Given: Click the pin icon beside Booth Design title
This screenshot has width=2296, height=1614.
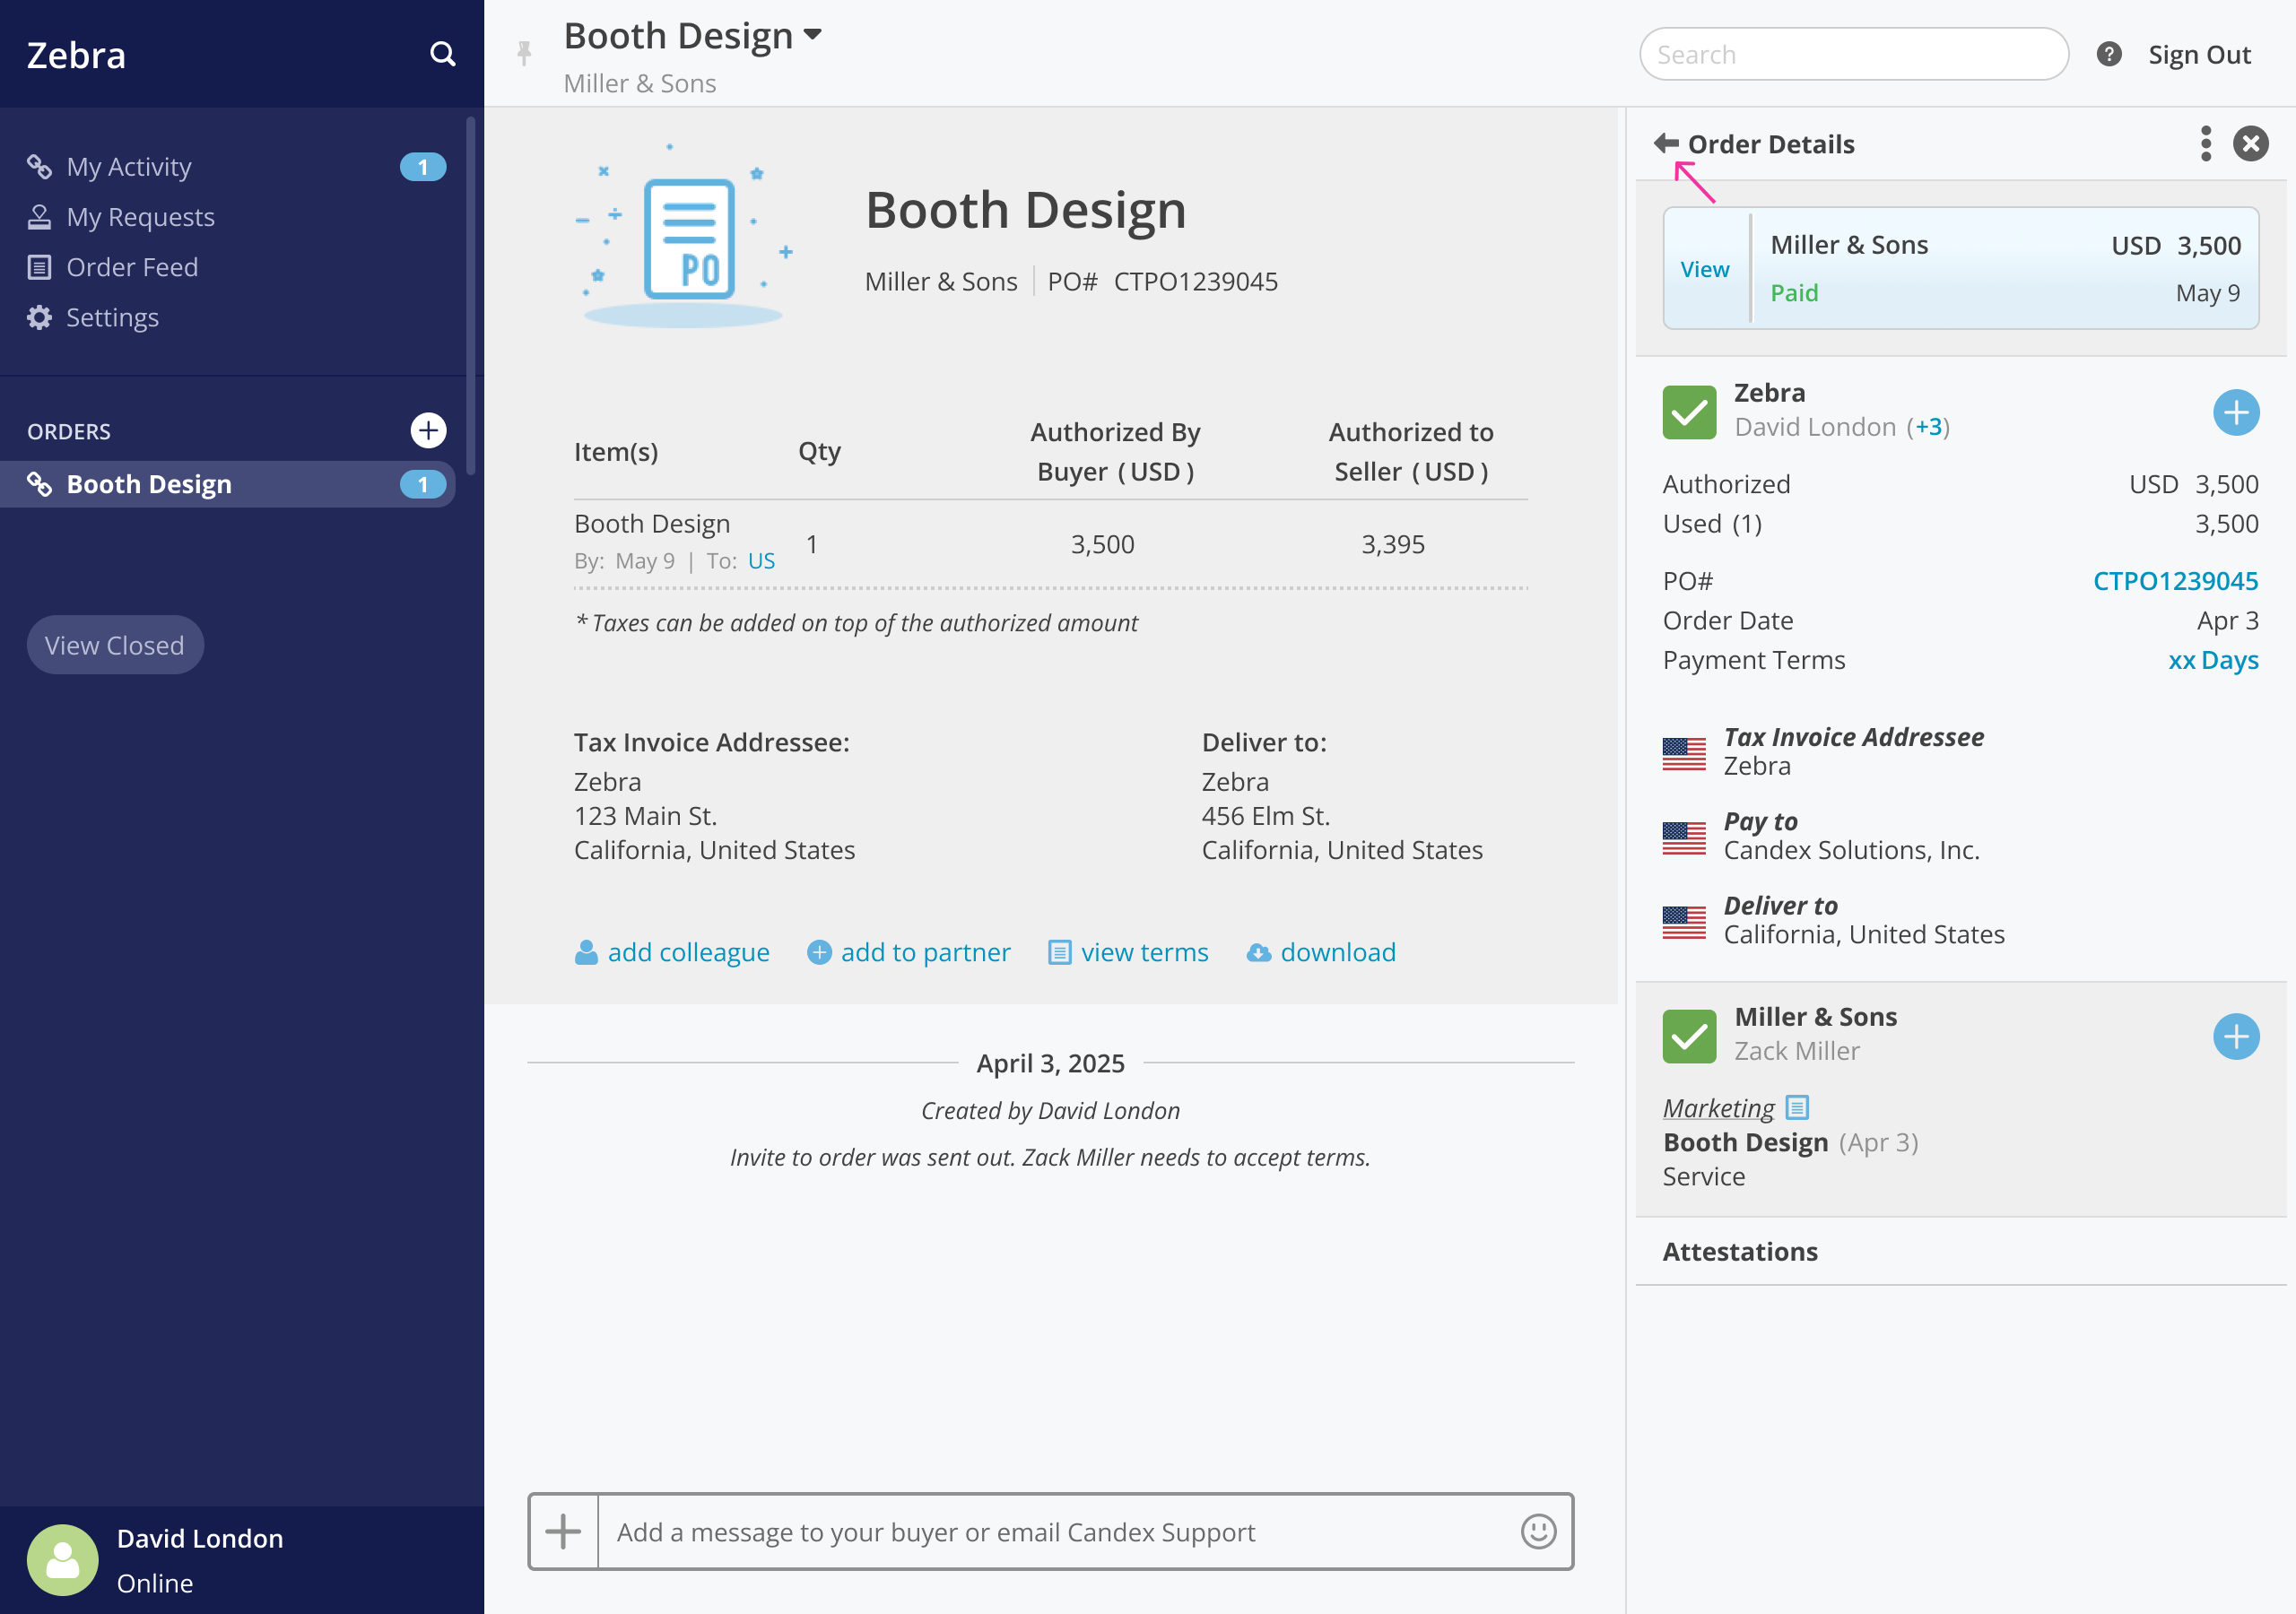Looking at the screenshot, I should click(524, 53).
